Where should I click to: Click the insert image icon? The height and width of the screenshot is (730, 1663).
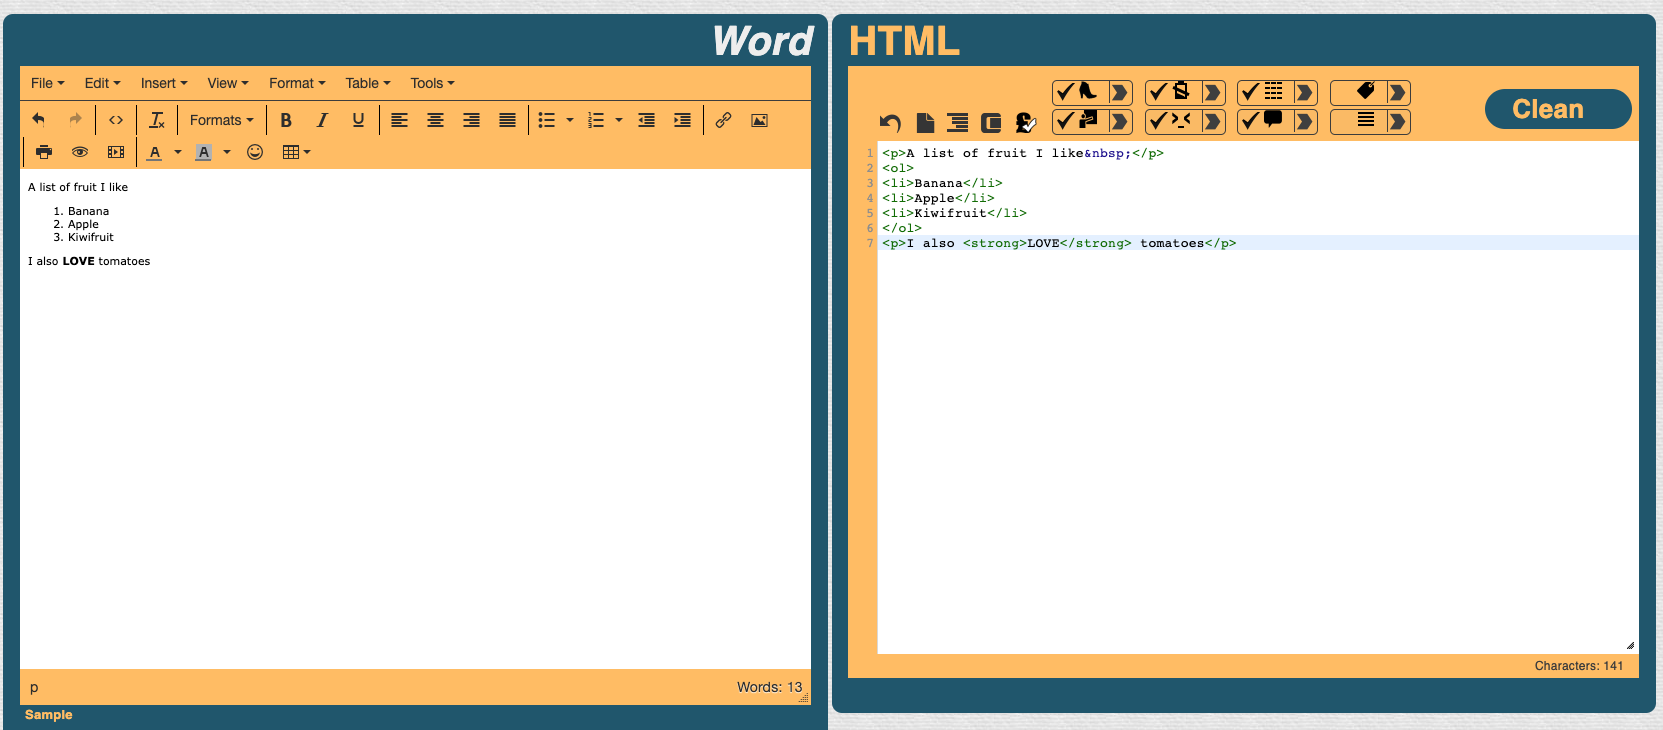759,120
